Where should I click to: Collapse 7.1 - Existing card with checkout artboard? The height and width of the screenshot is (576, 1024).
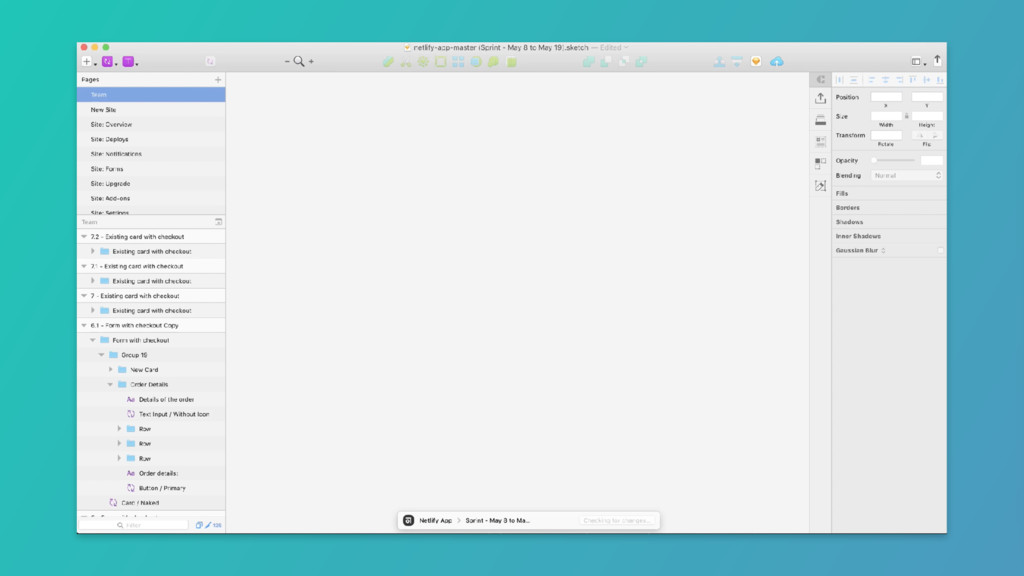click(x=84, y=266)
